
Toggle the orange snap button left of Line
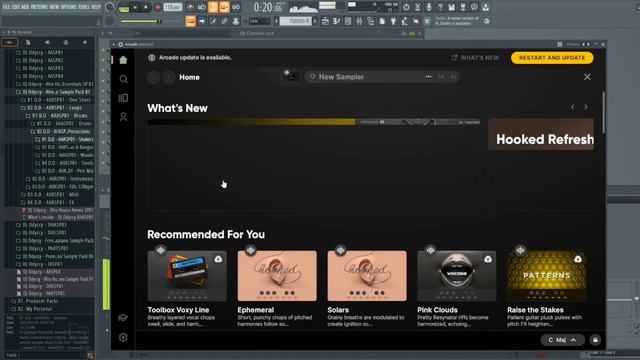click(x=190, y=21)
